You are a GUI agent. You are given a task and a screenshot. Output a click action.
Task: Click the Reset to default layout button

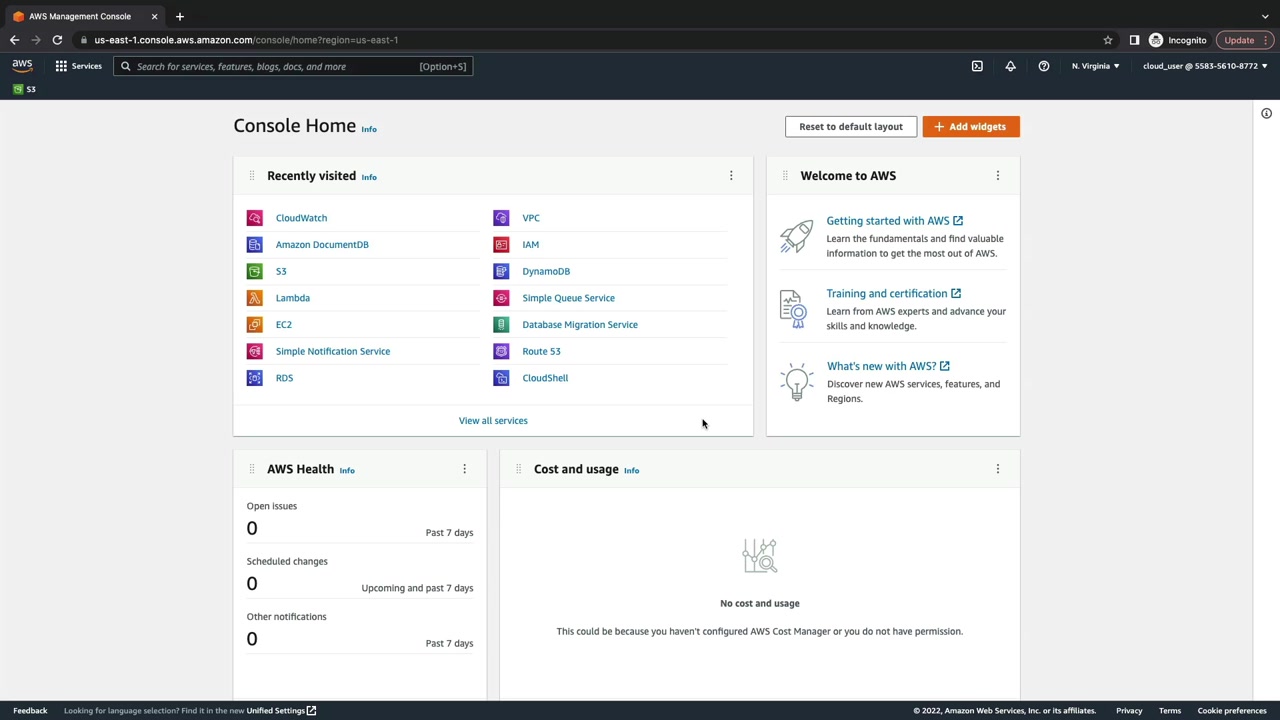851,127
